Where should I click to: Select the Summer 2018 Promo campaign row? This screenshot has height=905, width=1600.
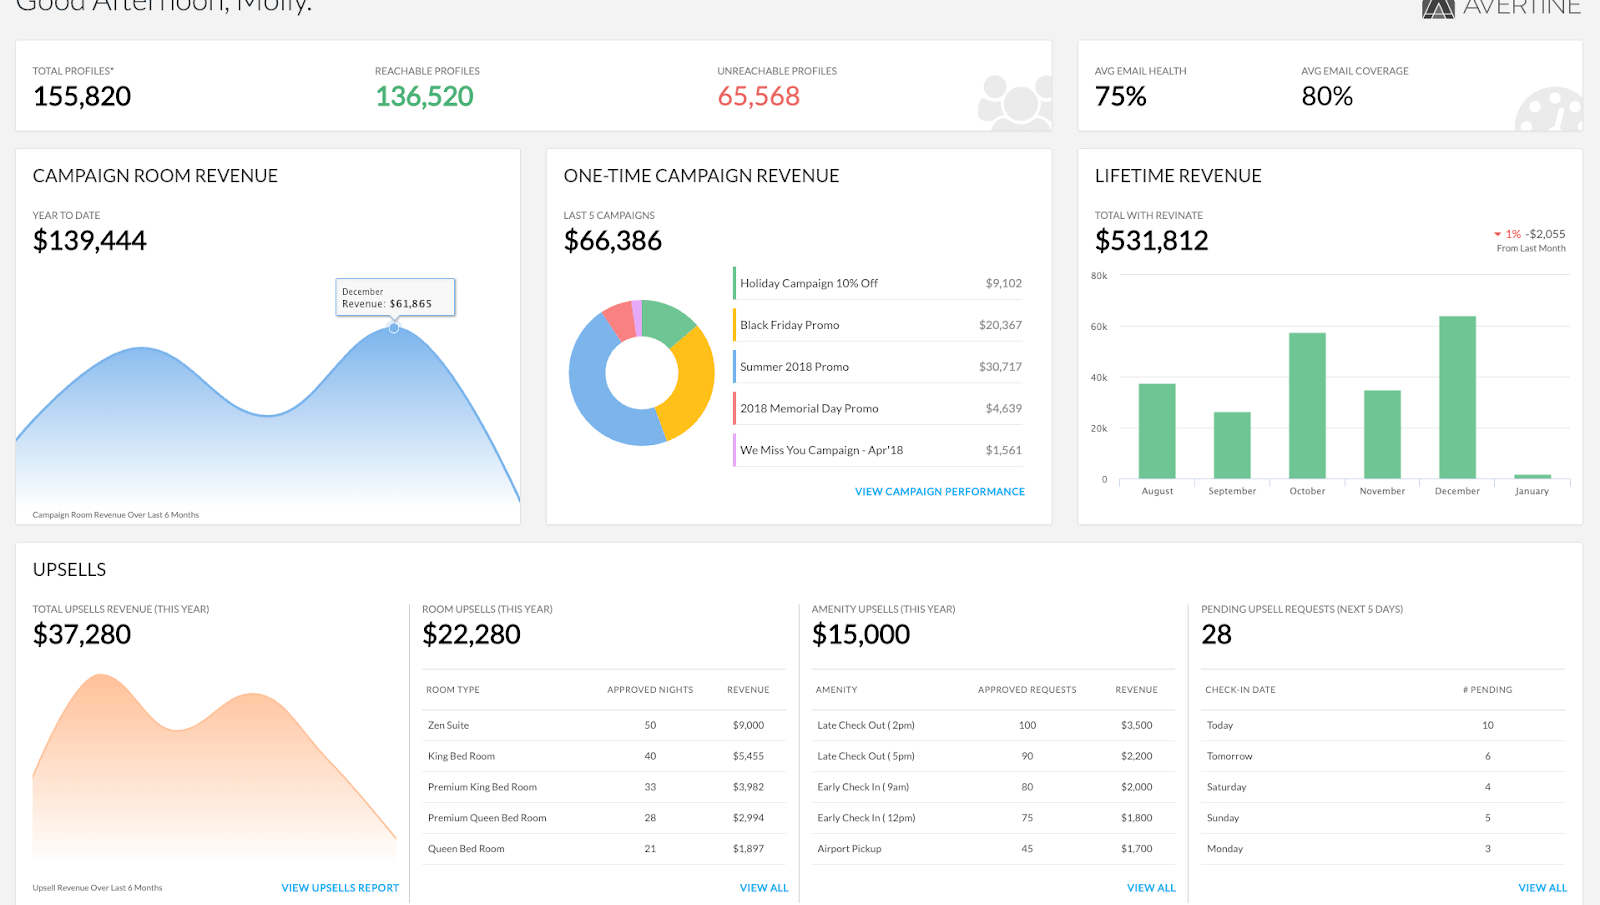[x=880, y=367]
